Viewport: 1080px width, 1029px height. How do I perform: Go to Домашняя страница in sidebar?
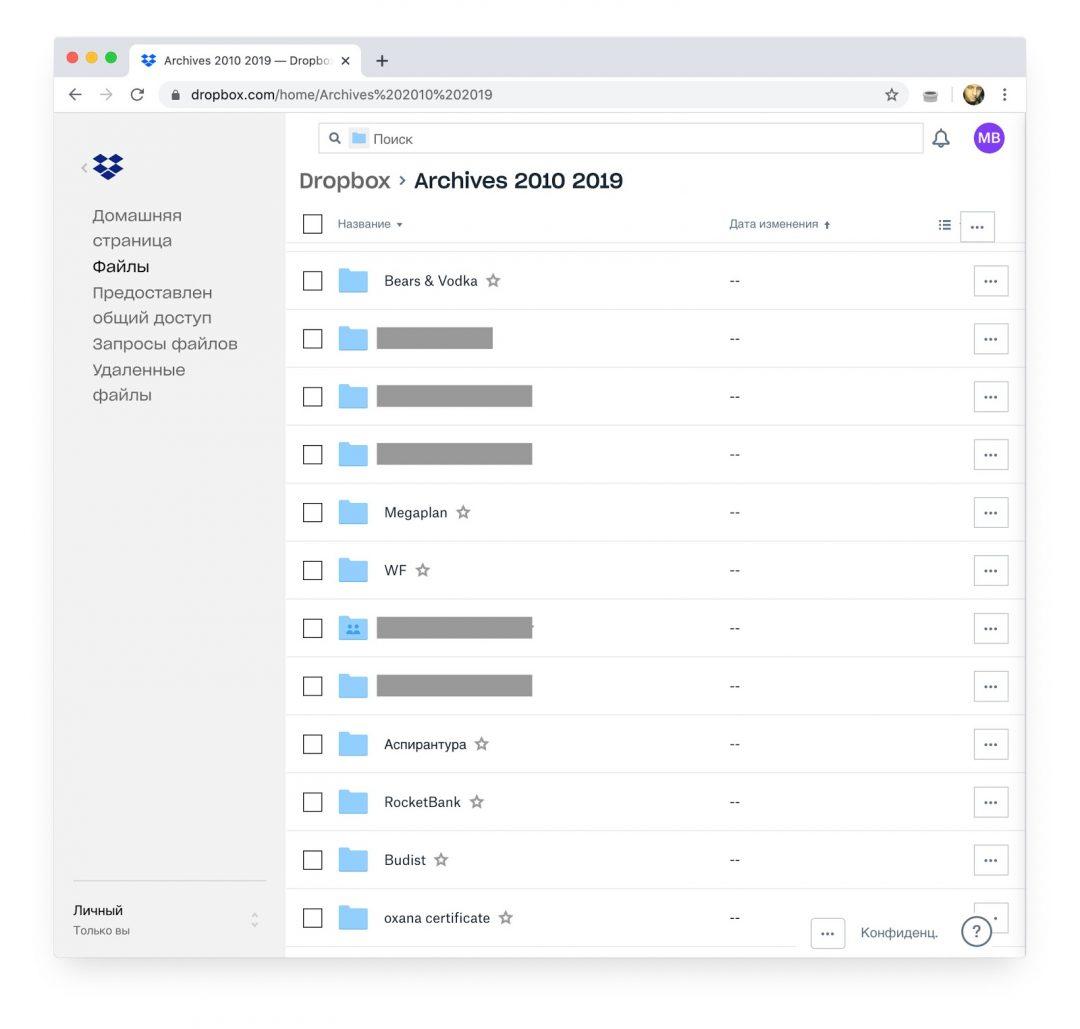coord(137,228)
